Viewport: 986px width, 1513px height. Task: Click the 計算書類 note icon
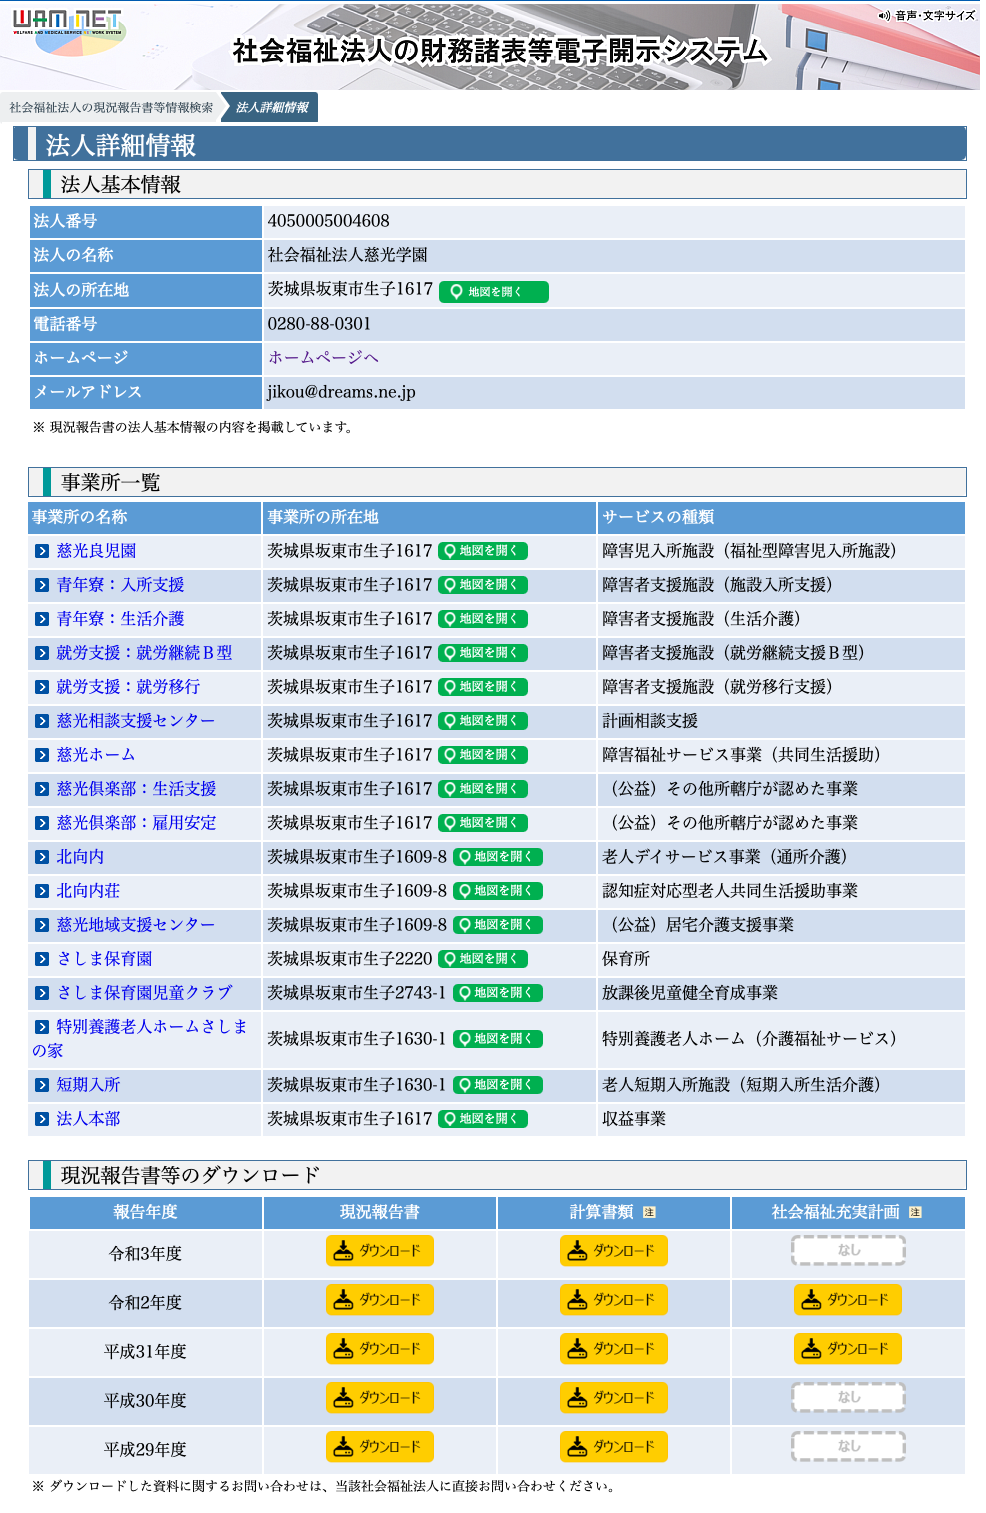coord(649,1212)
